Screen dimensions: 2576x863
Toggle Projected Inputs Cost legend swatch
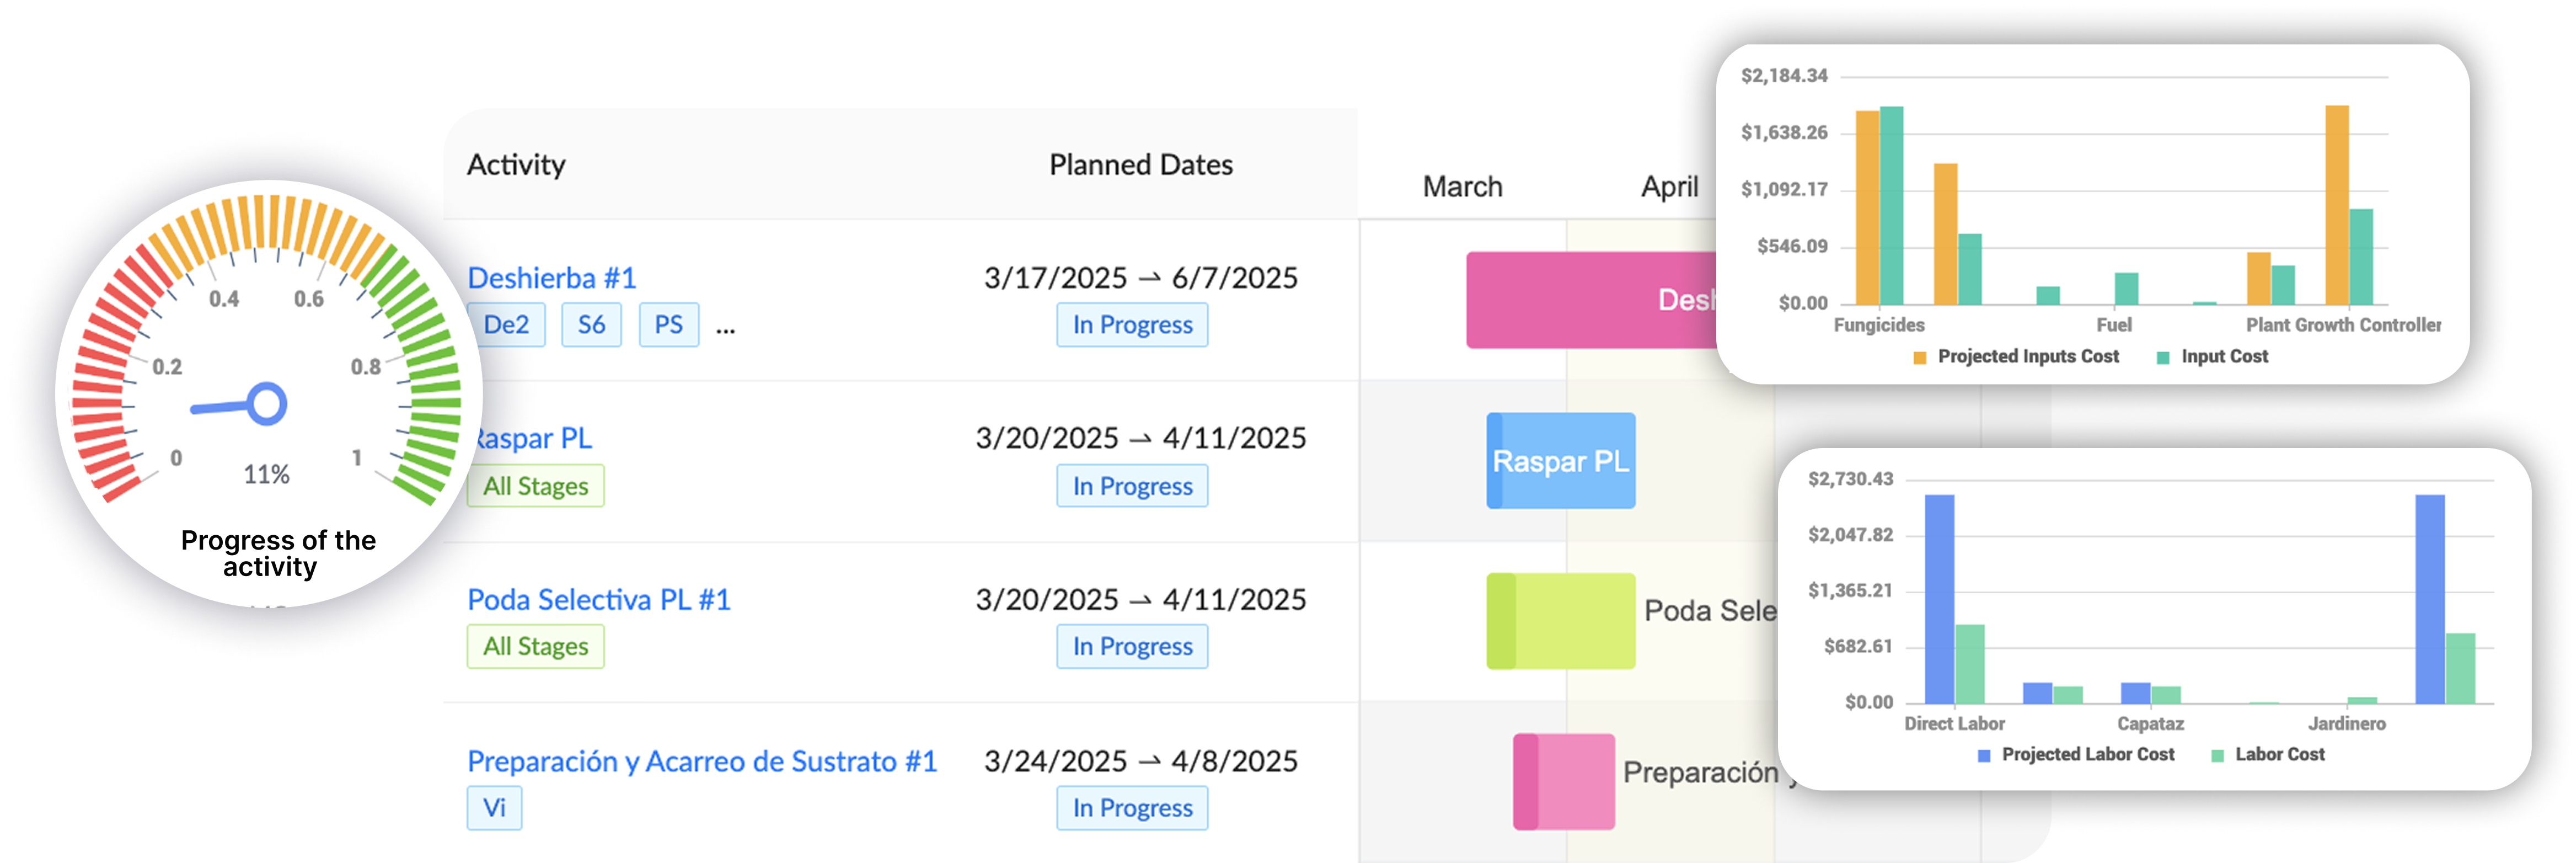click(1919, 358)
